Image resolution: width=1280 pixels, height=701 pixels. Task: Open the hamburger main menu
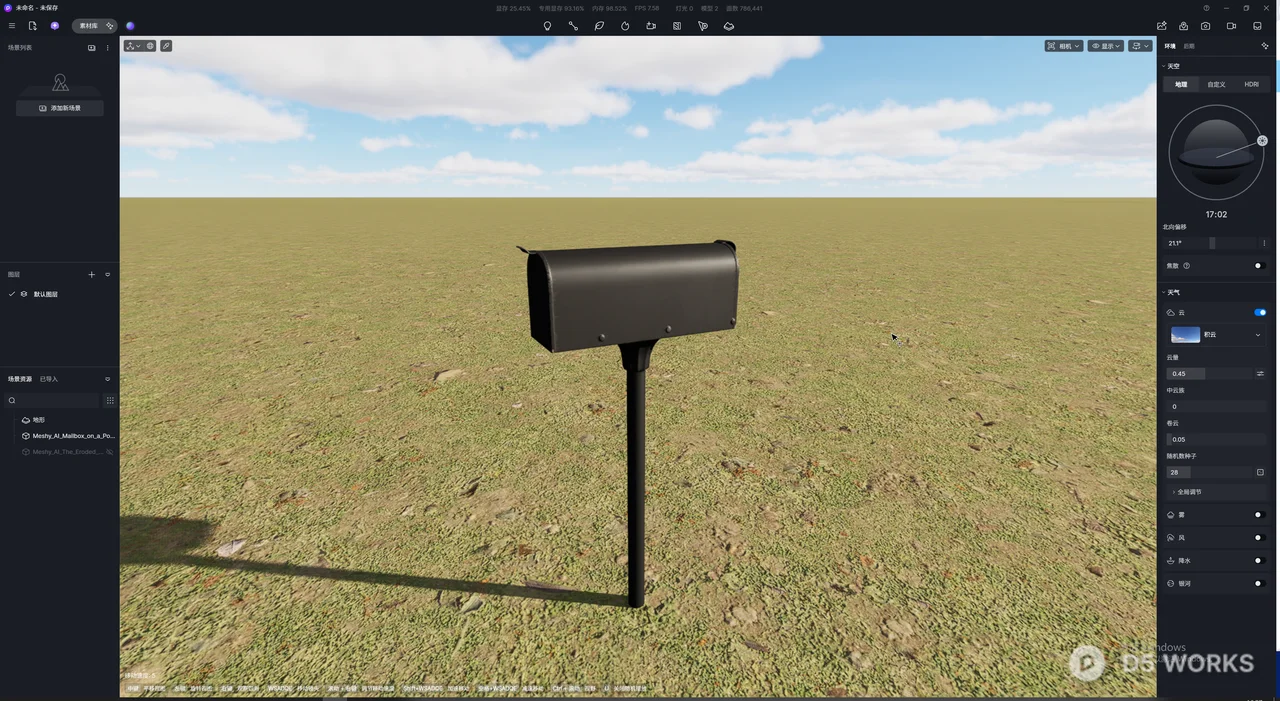[12, 26]
